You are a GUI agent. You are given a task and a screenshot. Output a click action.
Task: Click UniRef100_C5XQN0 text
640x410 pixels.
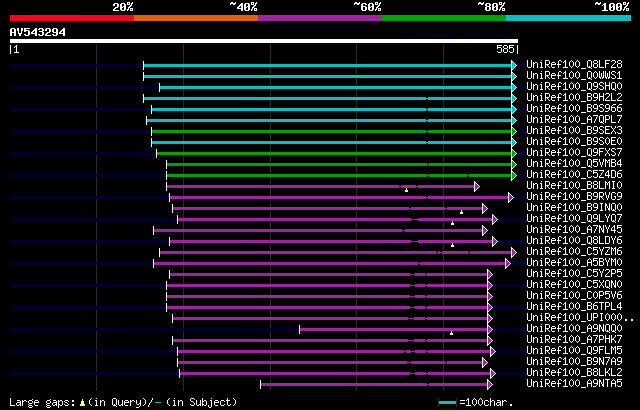[x=574, y=285]
